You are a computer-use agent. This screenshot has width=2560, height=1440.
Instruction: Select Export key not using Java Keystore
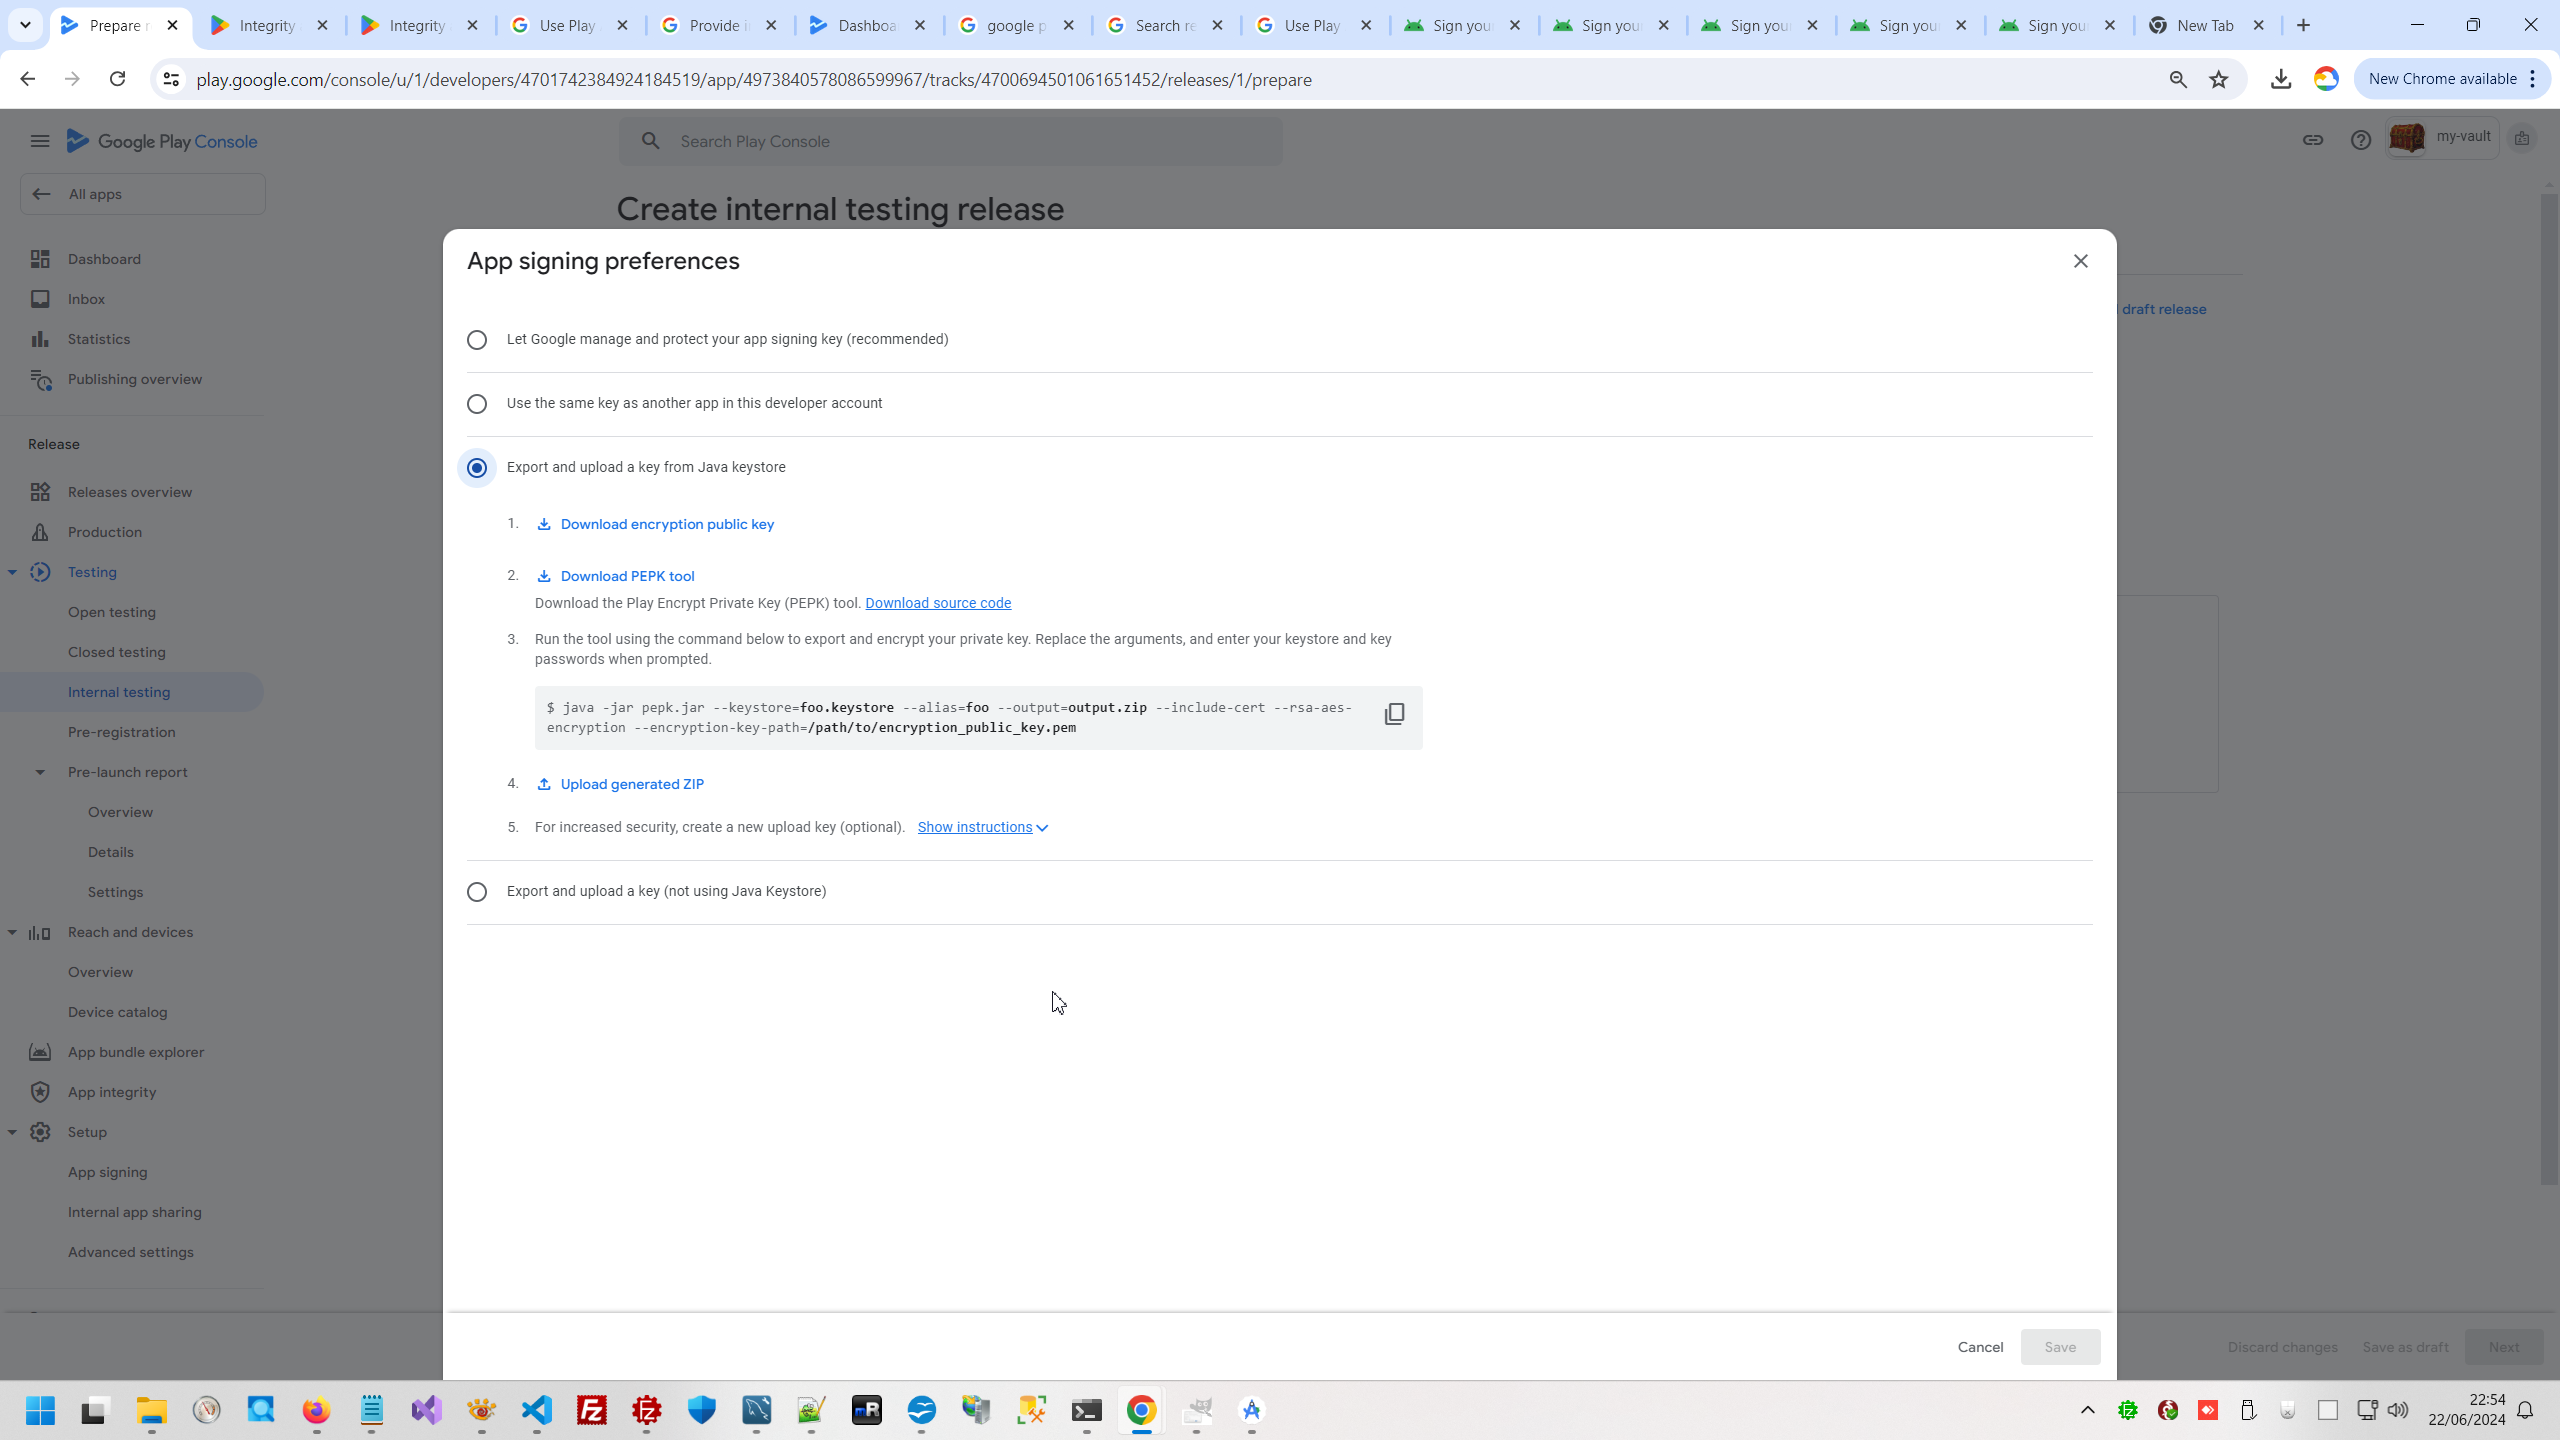coord(477,892)
